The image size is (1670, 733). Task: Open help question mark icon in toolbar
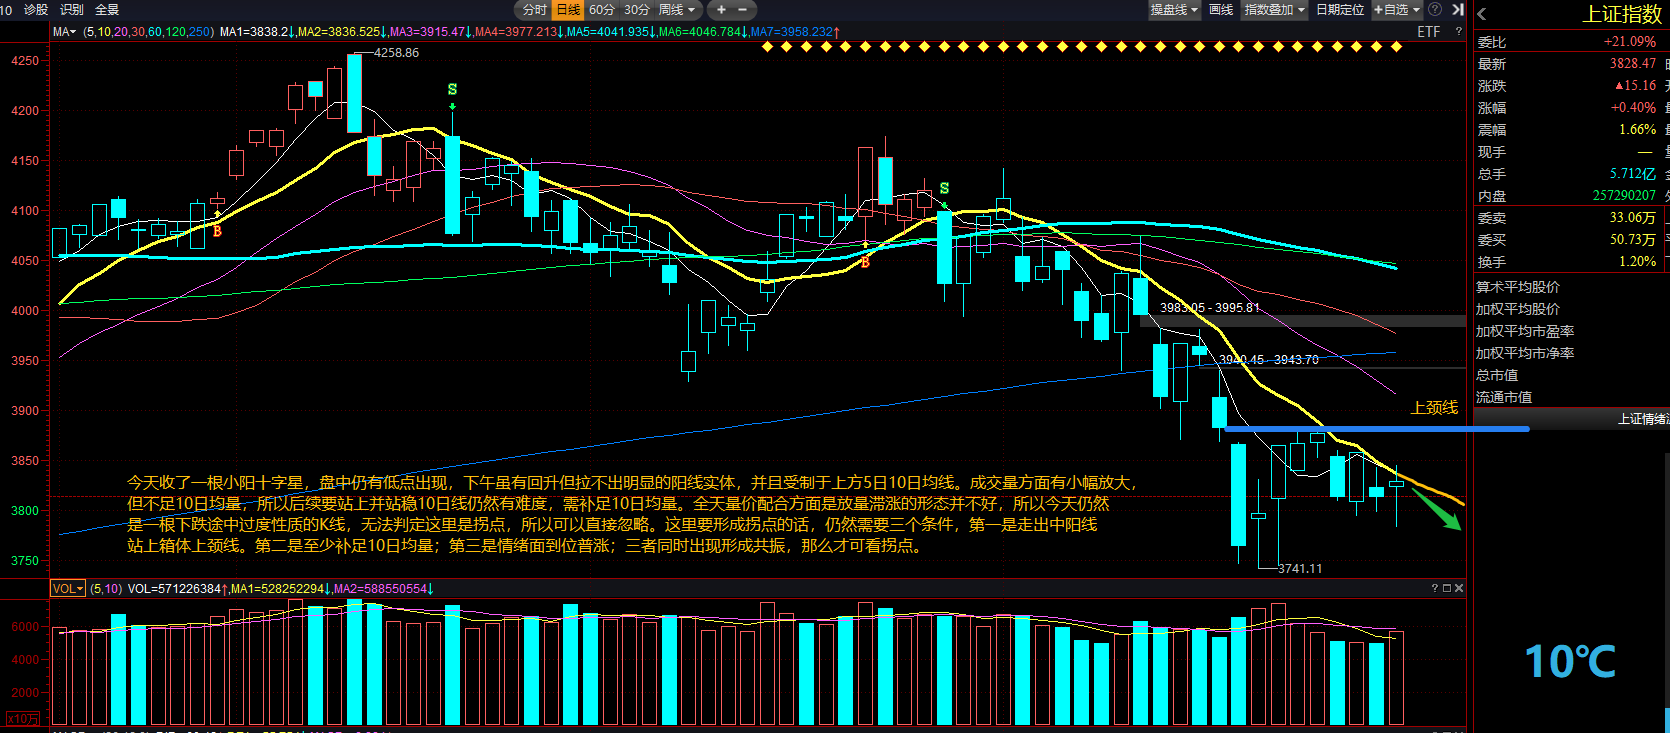tap(1435, 9)
